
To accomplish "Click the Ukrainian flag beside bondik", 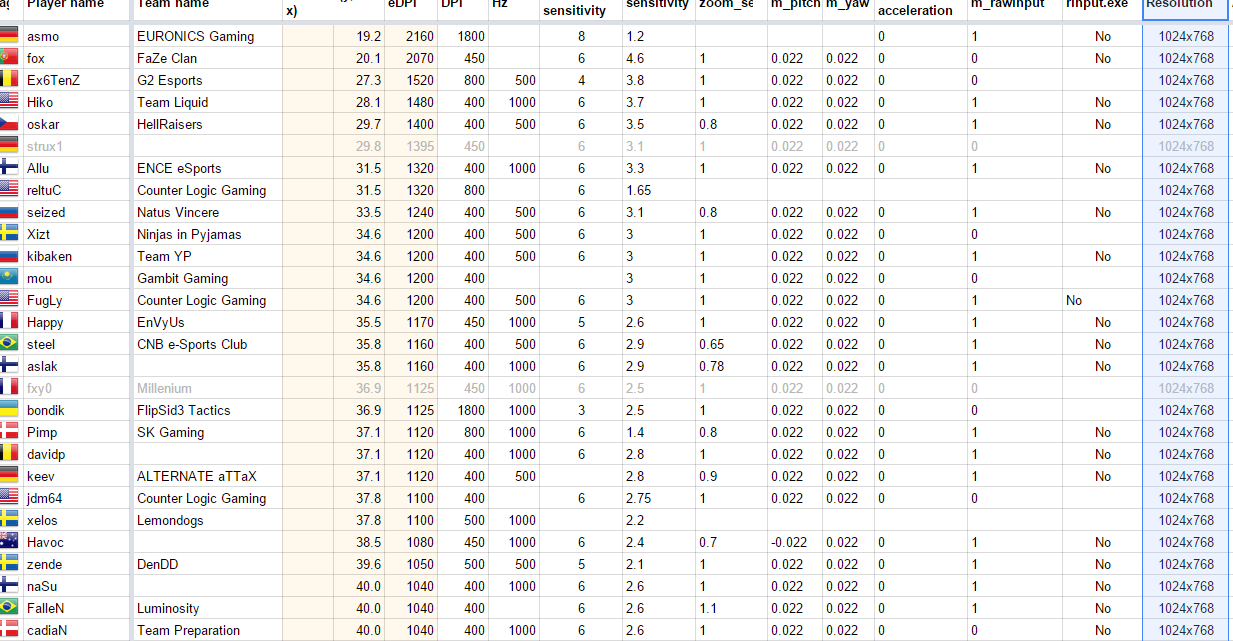I will pyautogui.click(x=9, y=410).
